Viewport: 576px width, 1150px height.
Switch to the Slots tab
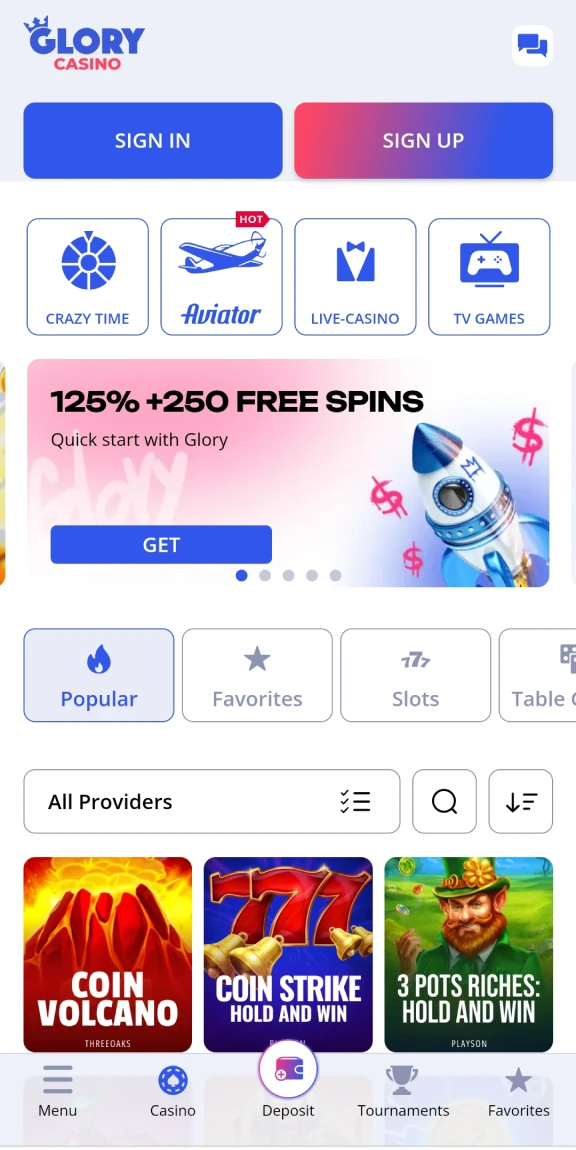pos(415,675)
